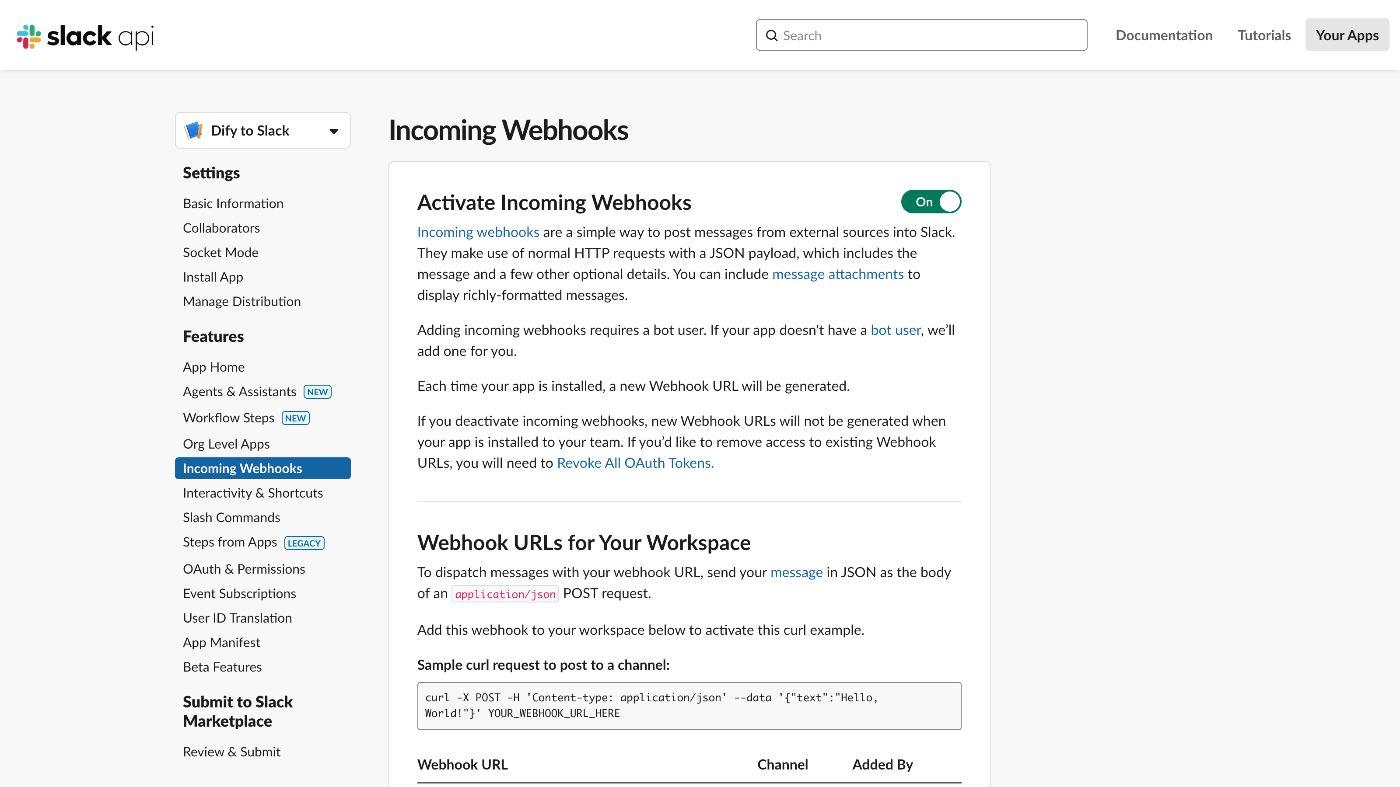Viewport: 1400px width, 787px height.
Task: Go to the Tutorials page
Action: coord(1264,35)
